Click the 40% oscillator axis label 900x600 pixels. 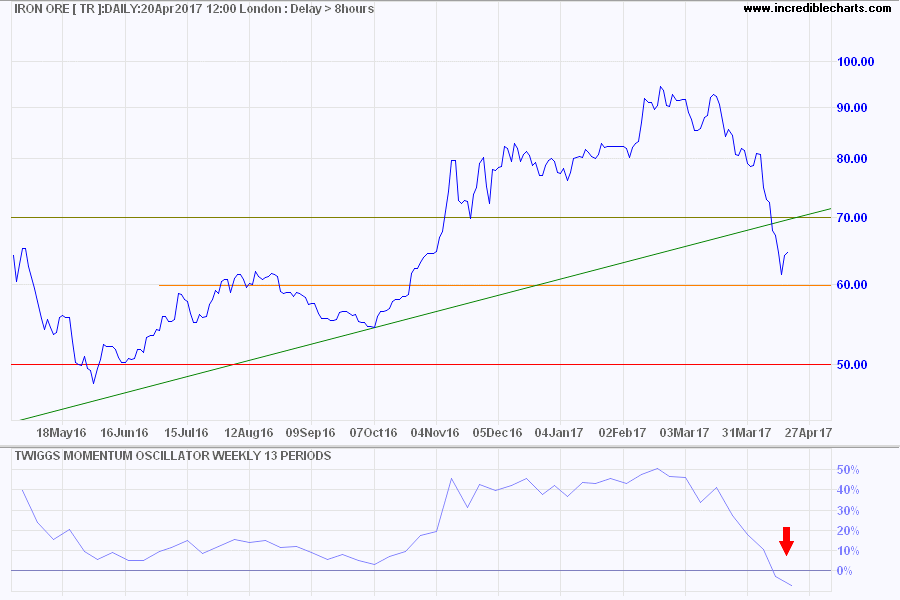click(848, 490)
